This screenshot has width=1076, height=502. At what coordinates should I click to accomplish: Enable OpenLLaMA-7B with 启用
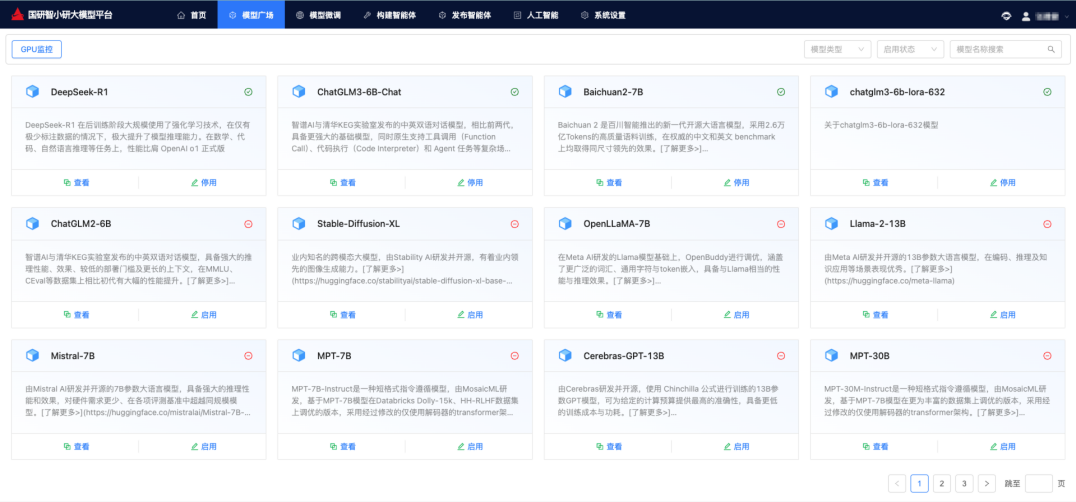pos(736,315)
